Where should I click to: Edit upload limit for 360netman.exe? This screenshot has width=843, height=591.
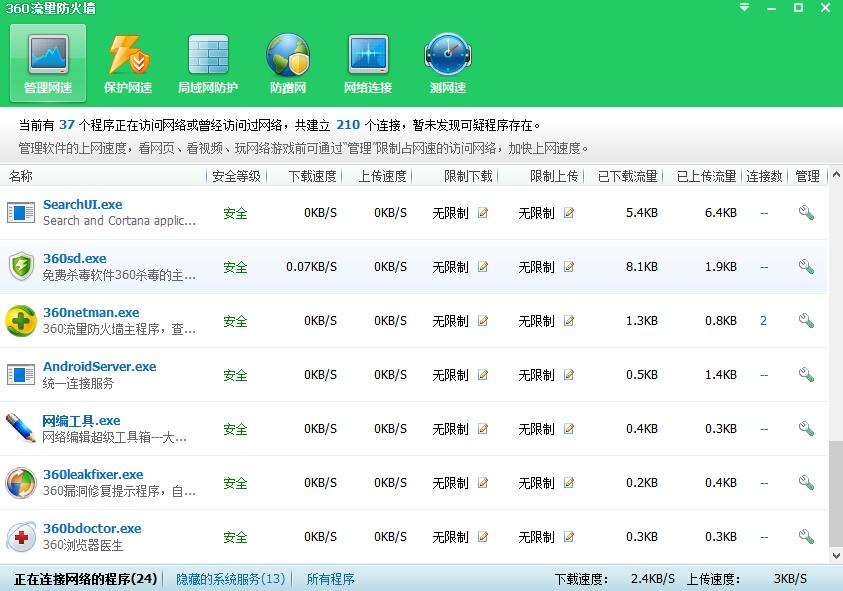point(569,322)
